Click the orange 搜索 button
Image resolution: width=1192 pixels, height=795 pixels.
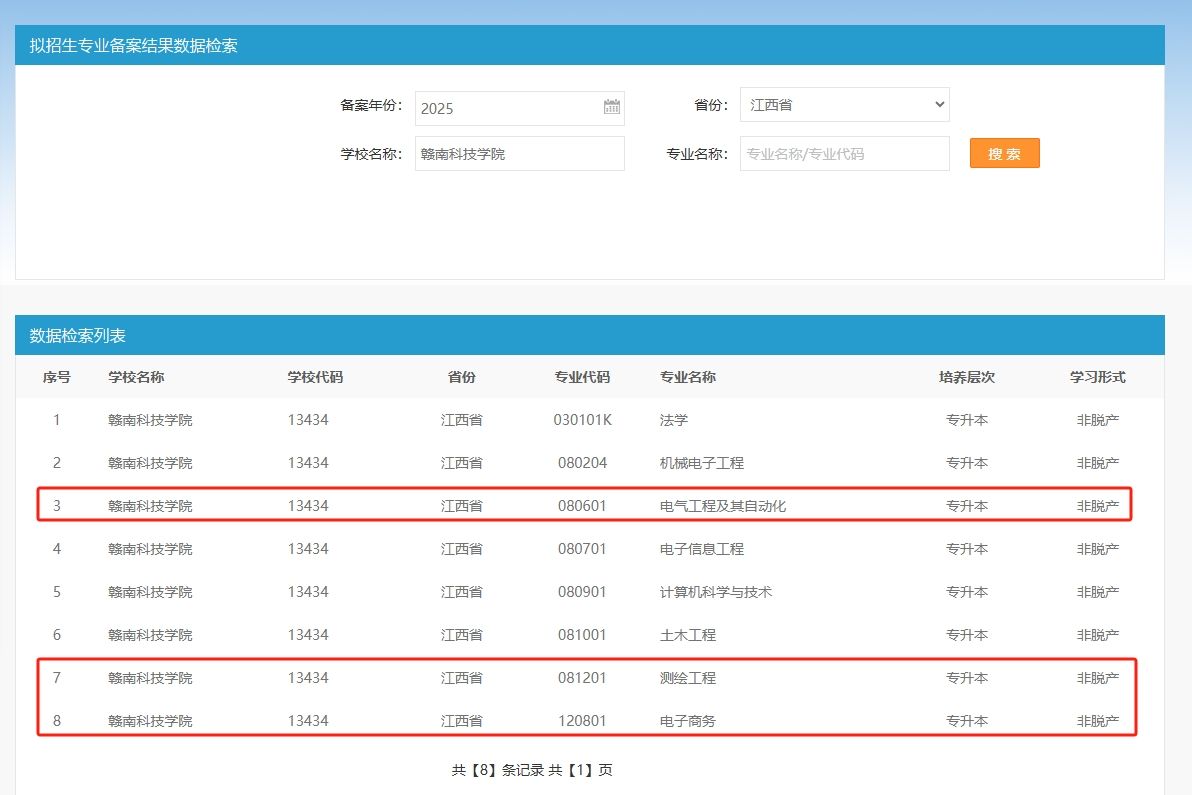(1004, 153)
